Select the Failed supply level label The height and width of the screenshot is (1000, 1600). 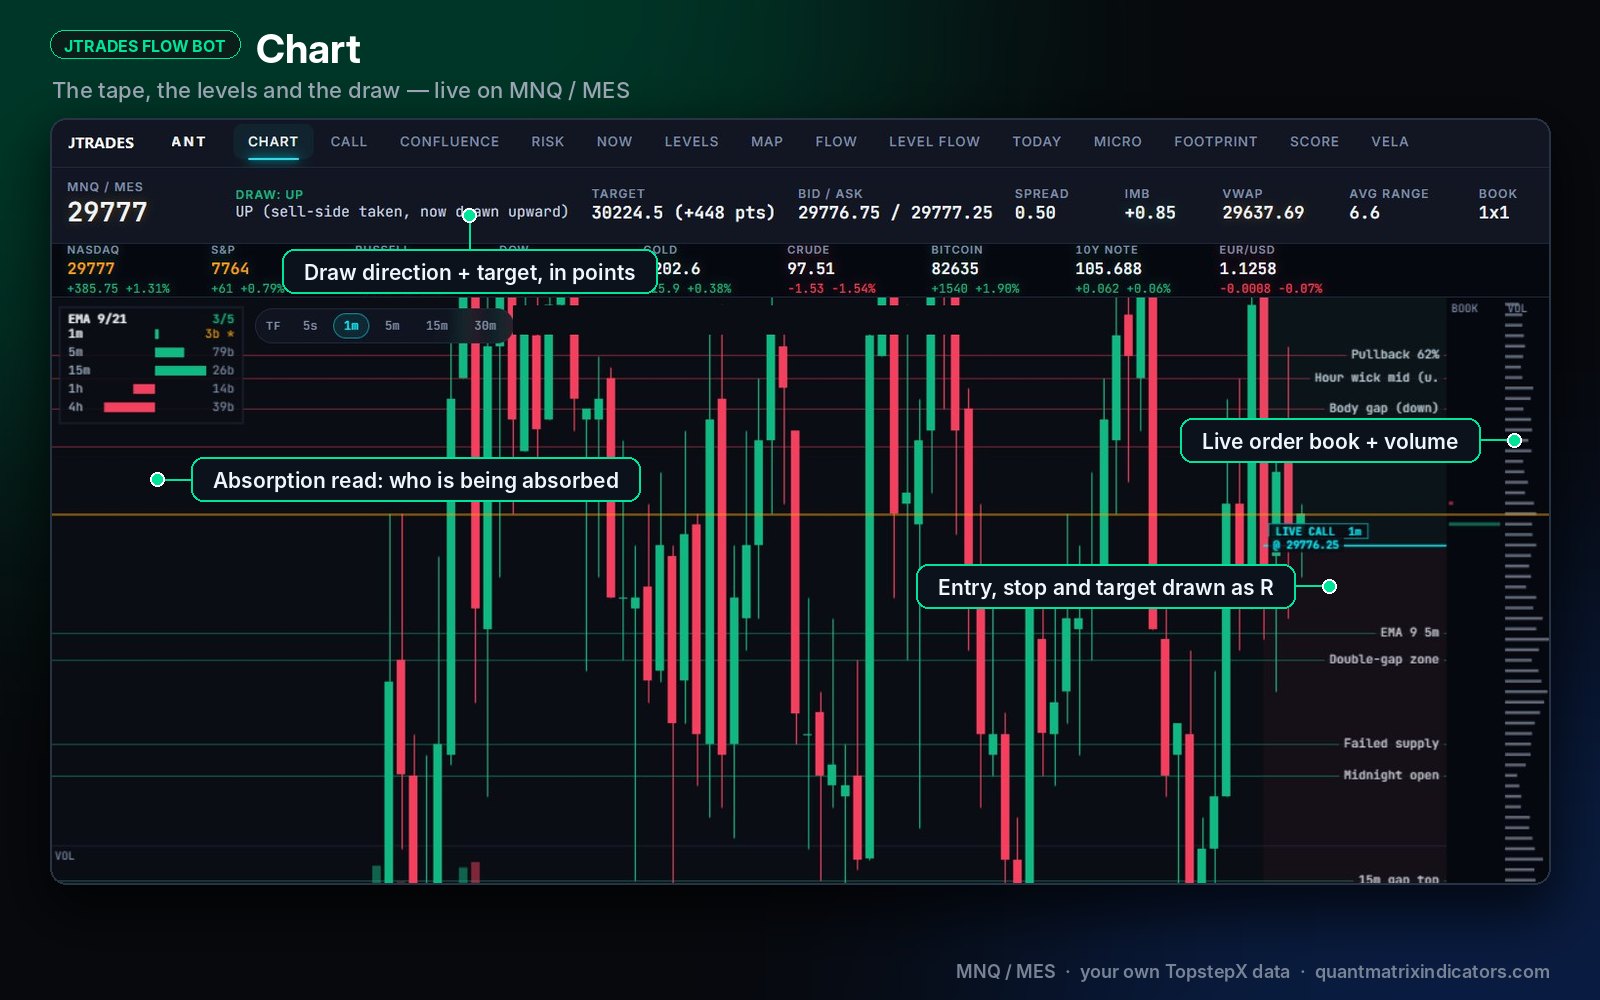coord(1391,743)
